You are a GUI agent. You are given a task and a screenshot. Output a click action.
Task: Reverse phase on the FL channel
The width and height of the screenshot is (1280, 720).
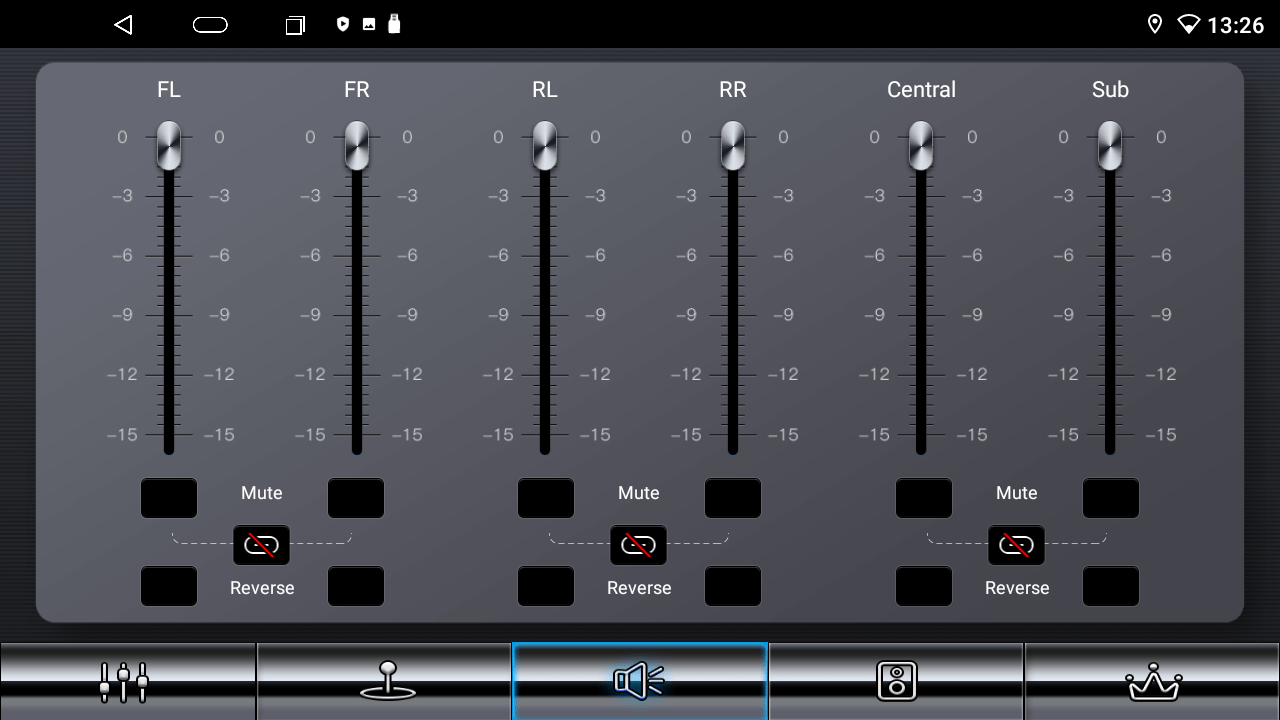[169, 586]
